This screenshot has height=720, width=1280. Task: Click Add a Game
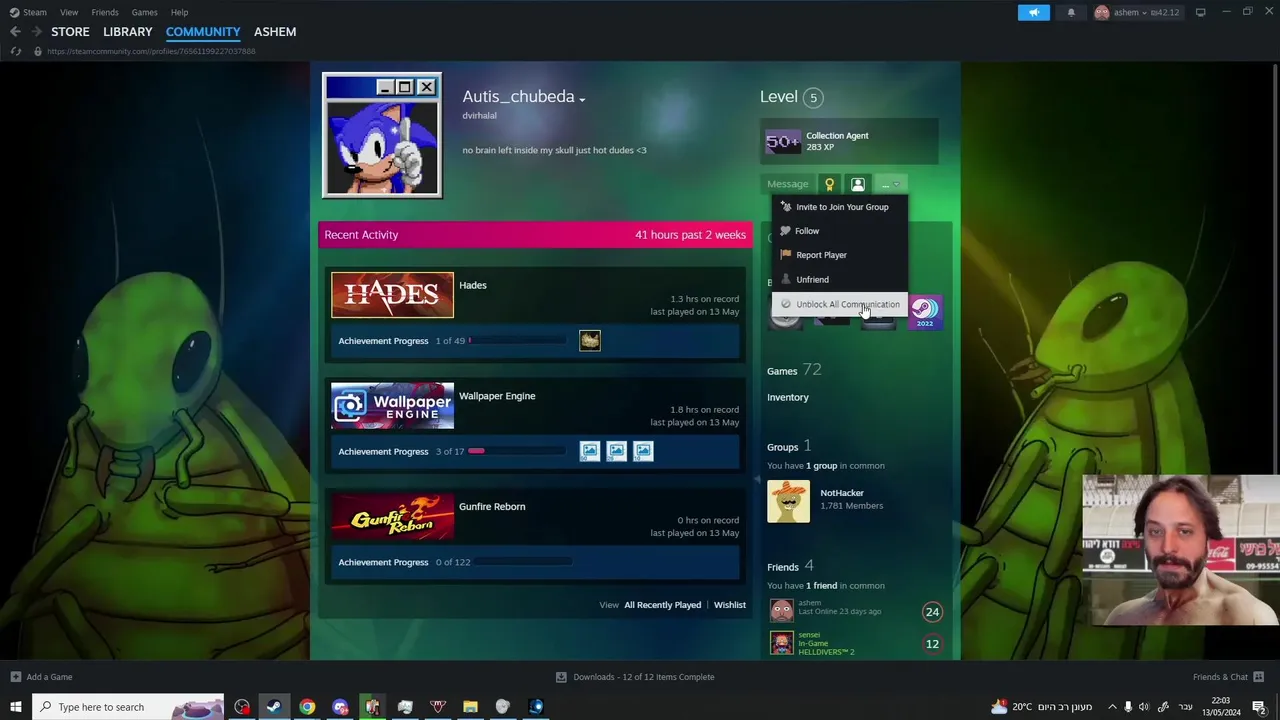(x=41, y=677)
